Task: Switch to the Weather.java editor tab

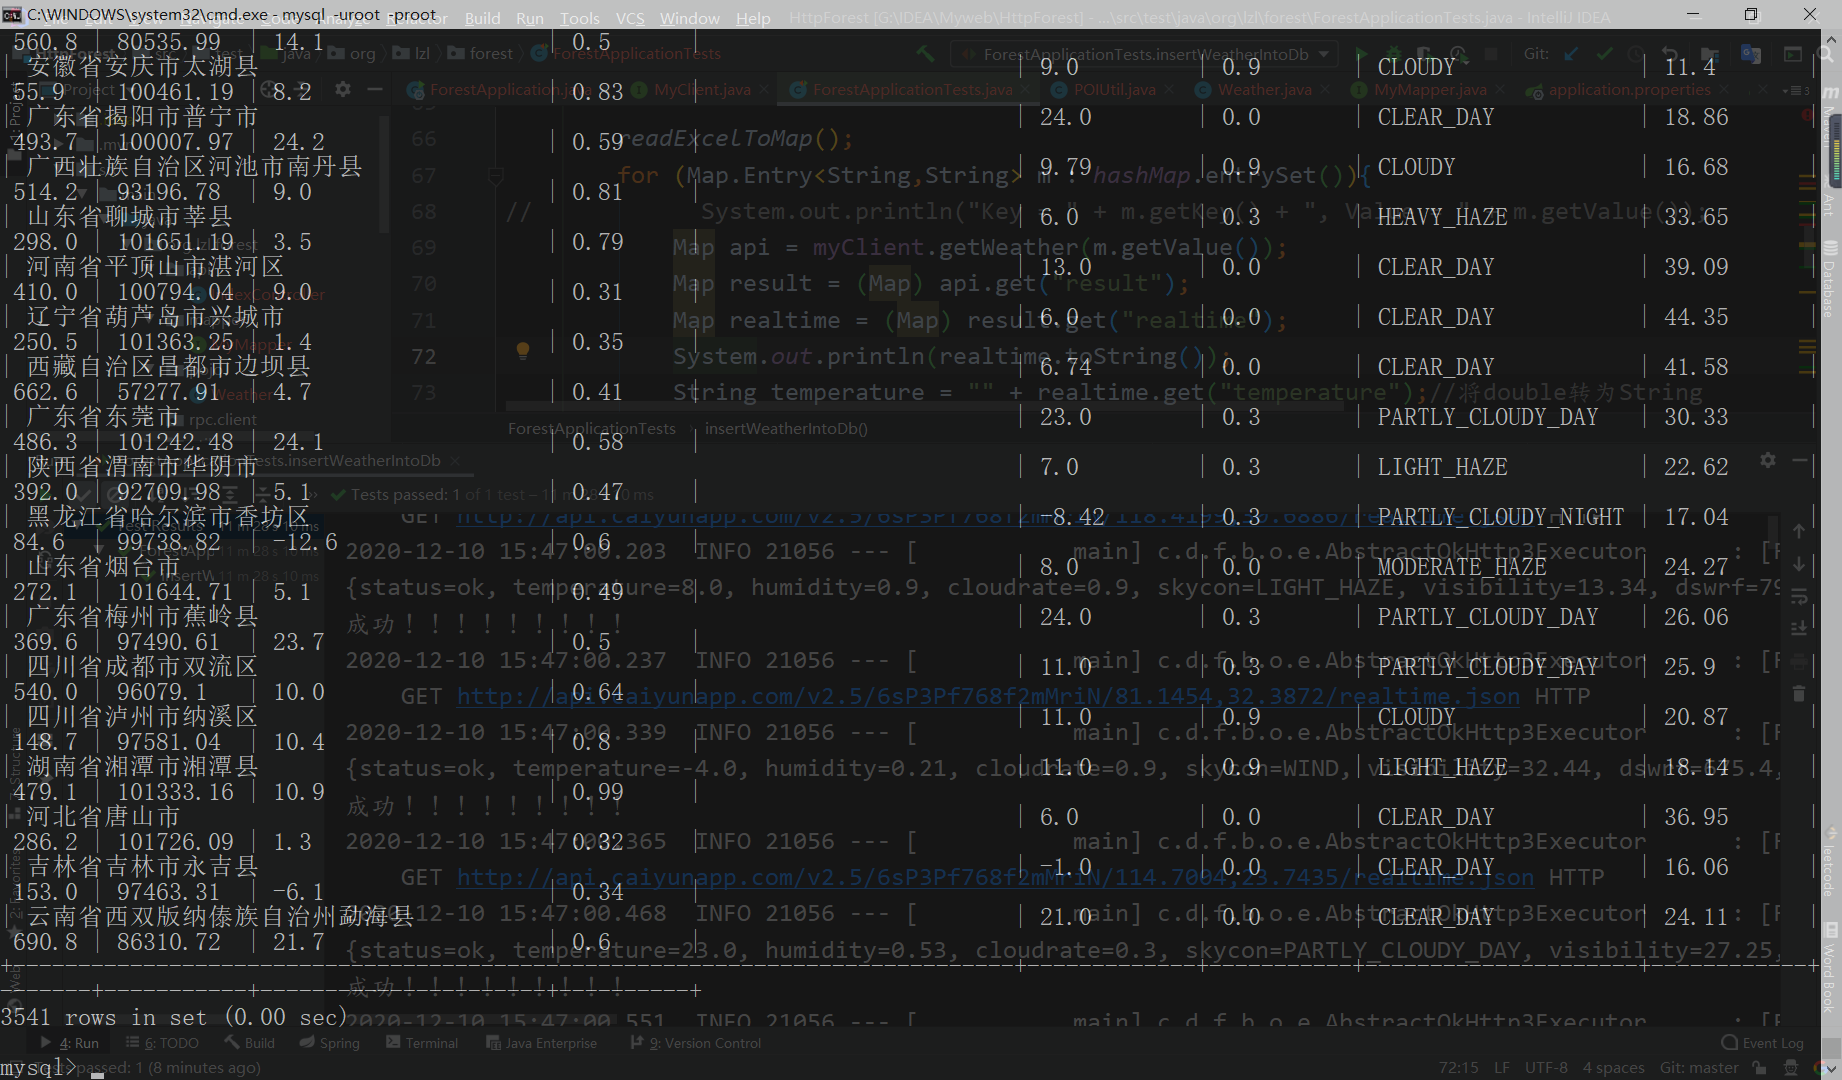Action: (1264, 90)
